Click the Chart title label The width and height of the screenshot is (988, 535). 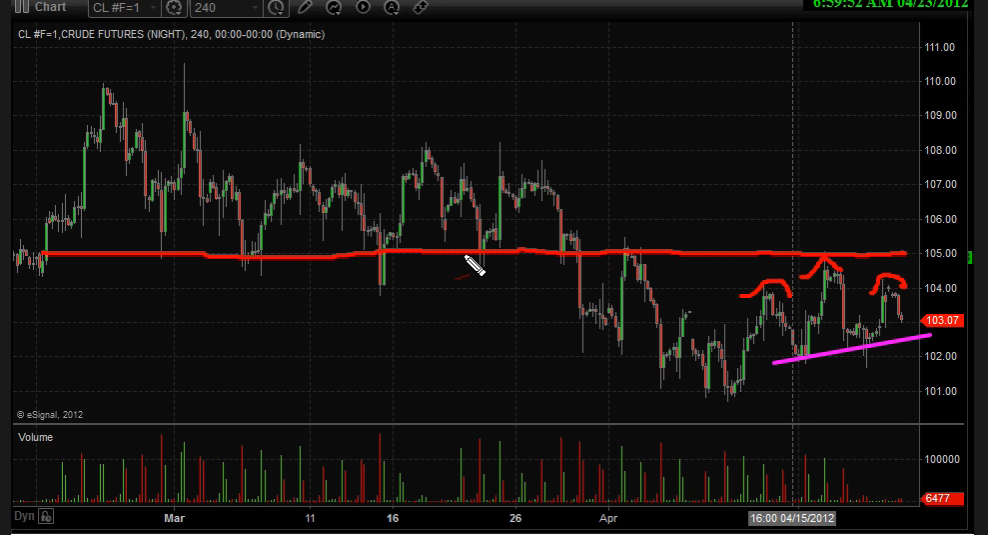pyautogui.click(x=51, y=7)
